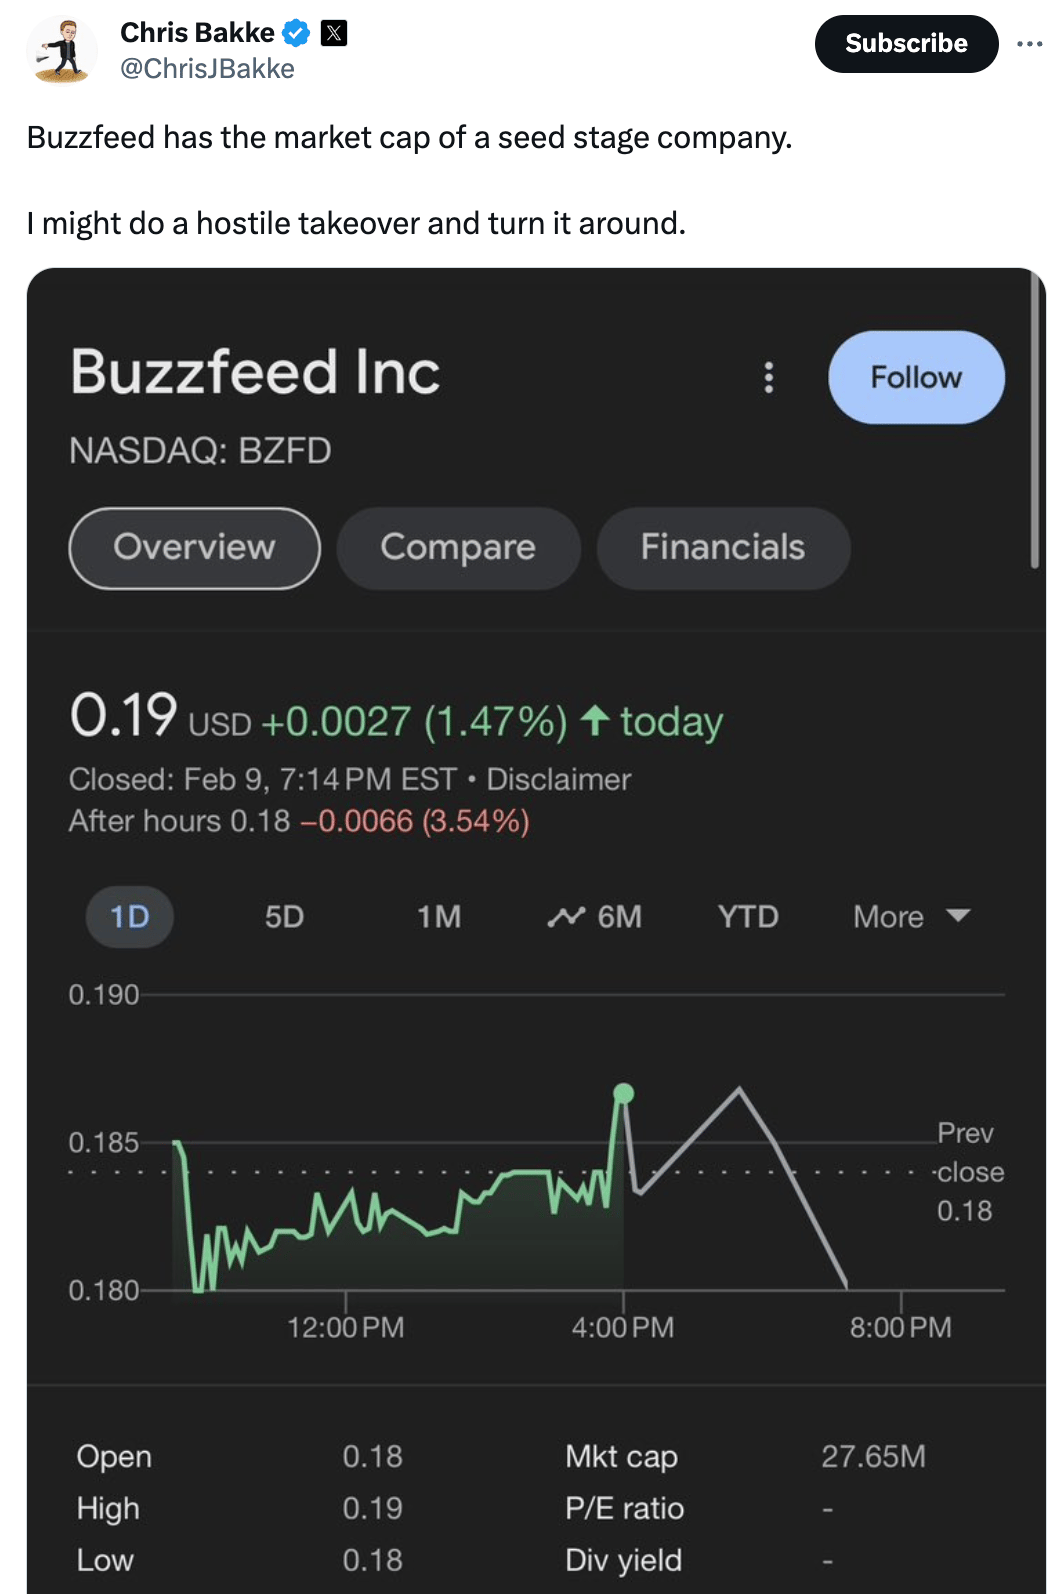
Task: Subscribe to Chris Bakke
Action: [x=906, y=44]
